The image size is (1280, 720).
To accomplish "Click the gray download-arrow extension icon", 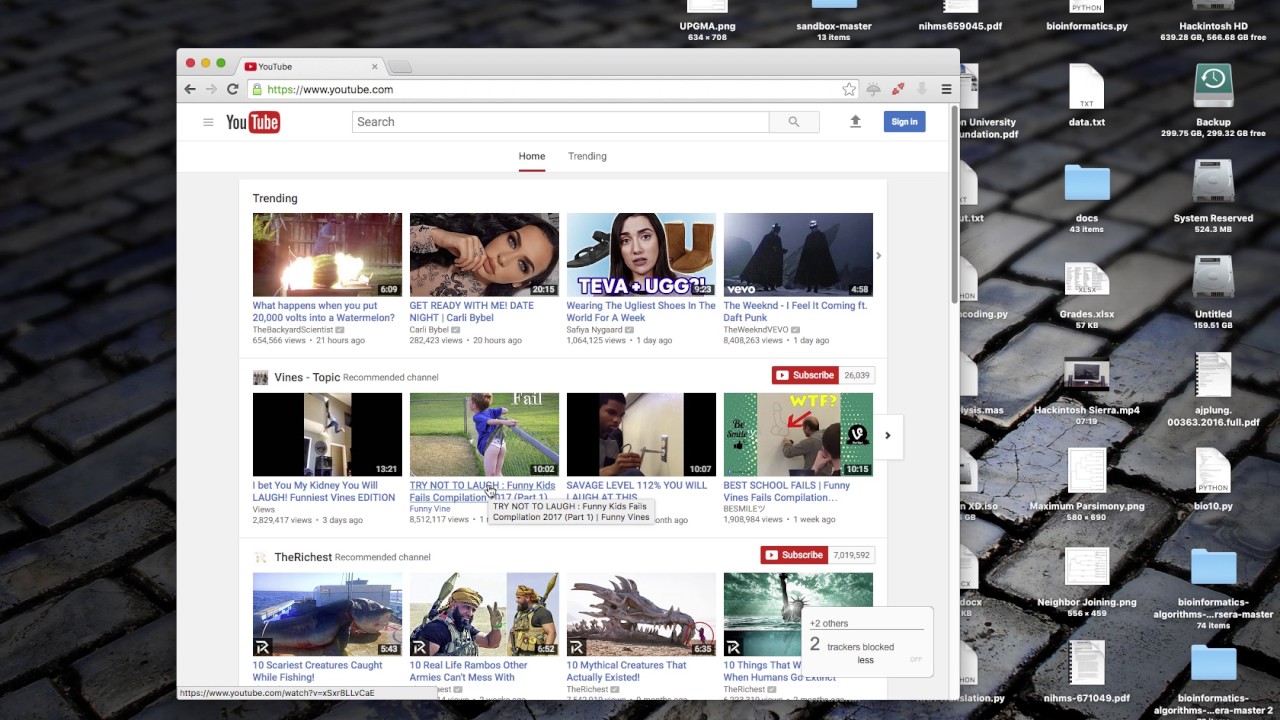I will tap(922, 89).
